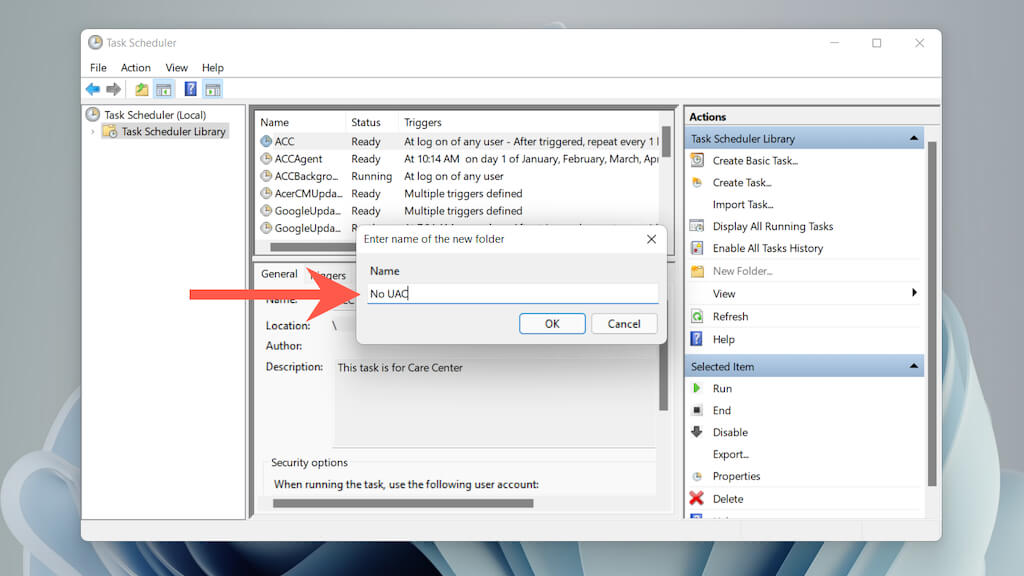This screenshot has width=1024, height=576.
Task: Click the Running status of ACCBackgro task
Action: click(x=371, y=176)
